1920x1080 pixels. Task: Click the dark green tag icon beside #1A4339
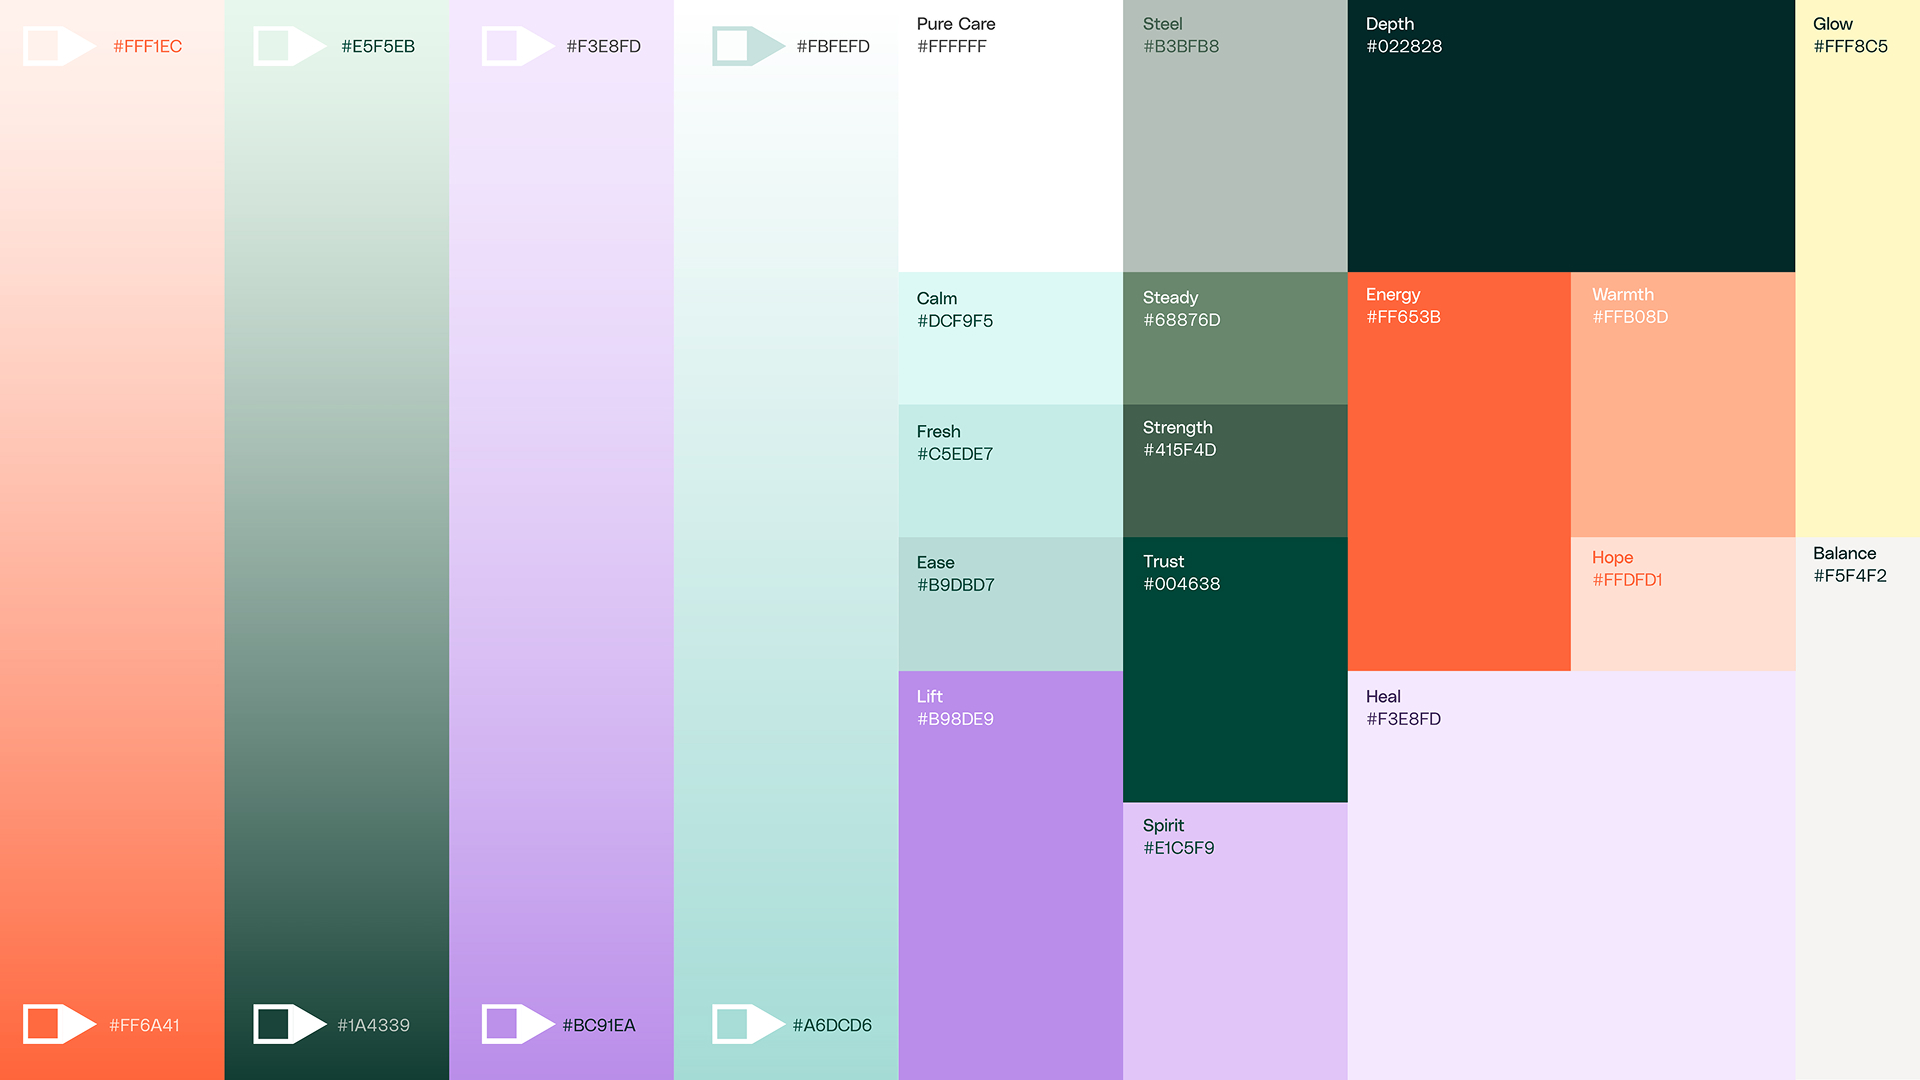tap(289, 1024)
